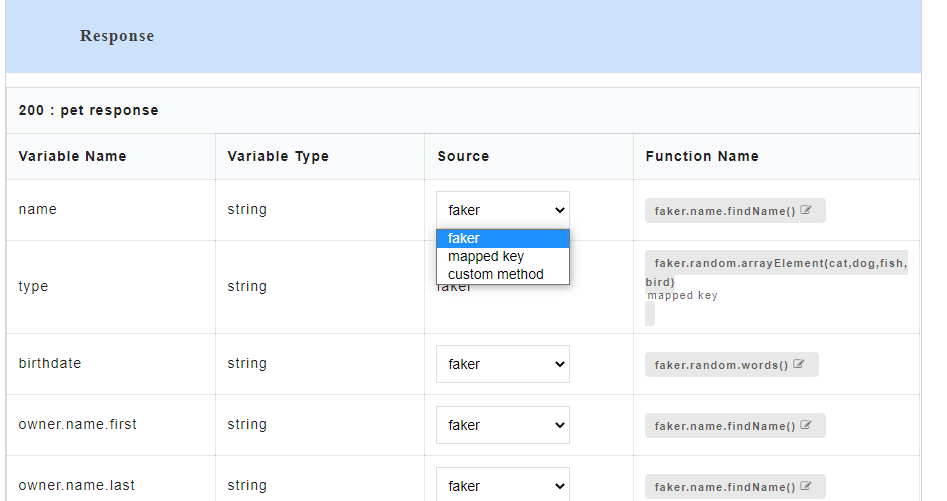Pick 'custom method' in the dropdown list
This screenshot has height=501, width=947.
coord(502,274)
